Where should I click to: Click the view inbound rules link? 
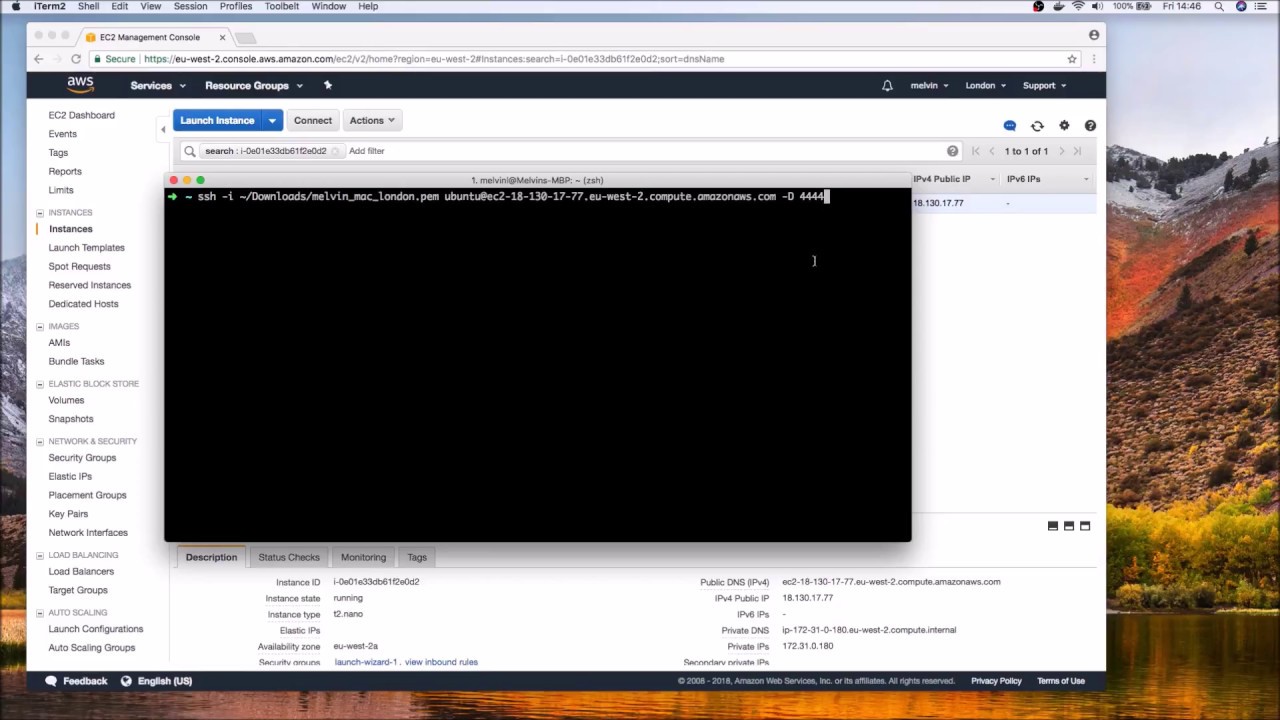coord(441,662)
